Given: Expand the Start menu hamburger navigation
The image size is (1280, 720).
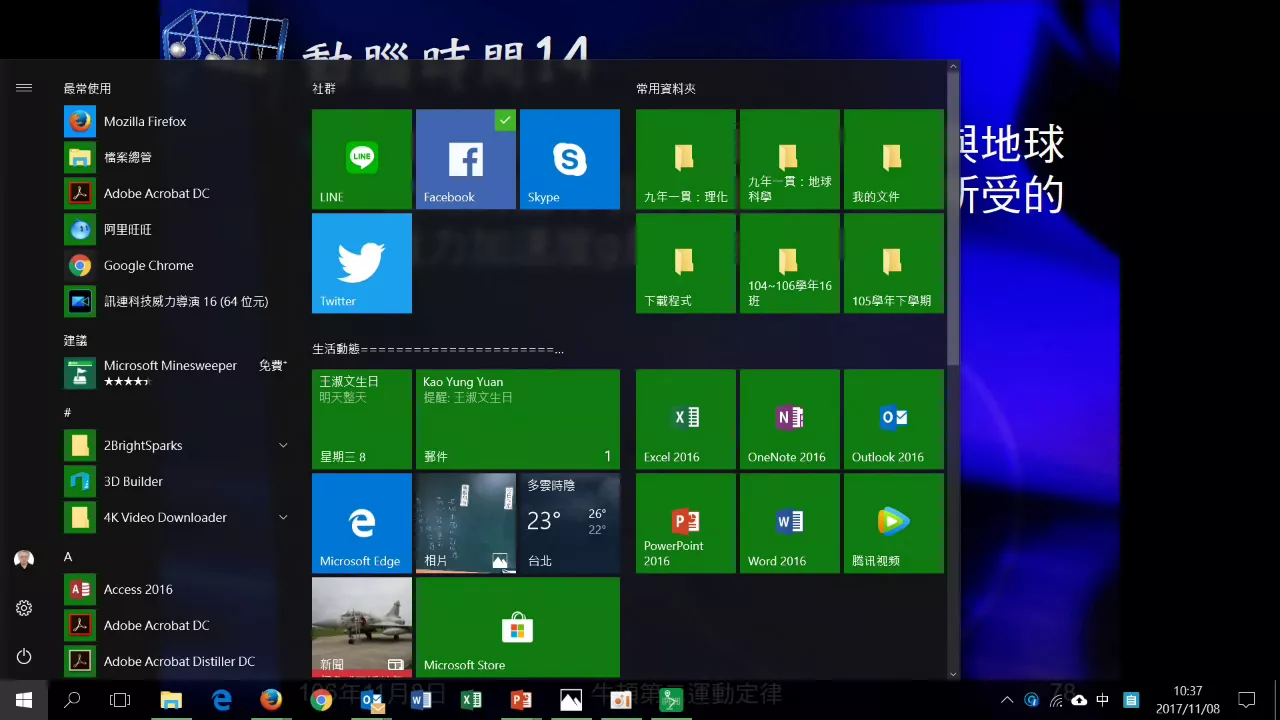Looking at the screenshot, I should (x=24, y=88).
